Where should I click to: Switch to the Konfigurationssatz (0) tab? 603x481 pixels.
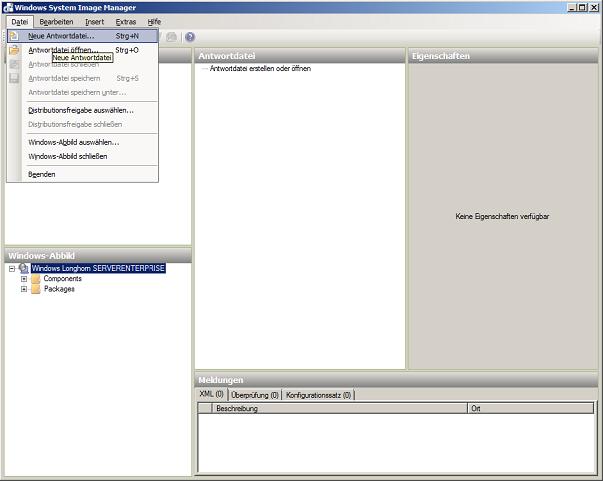click(x=318, y=395)
